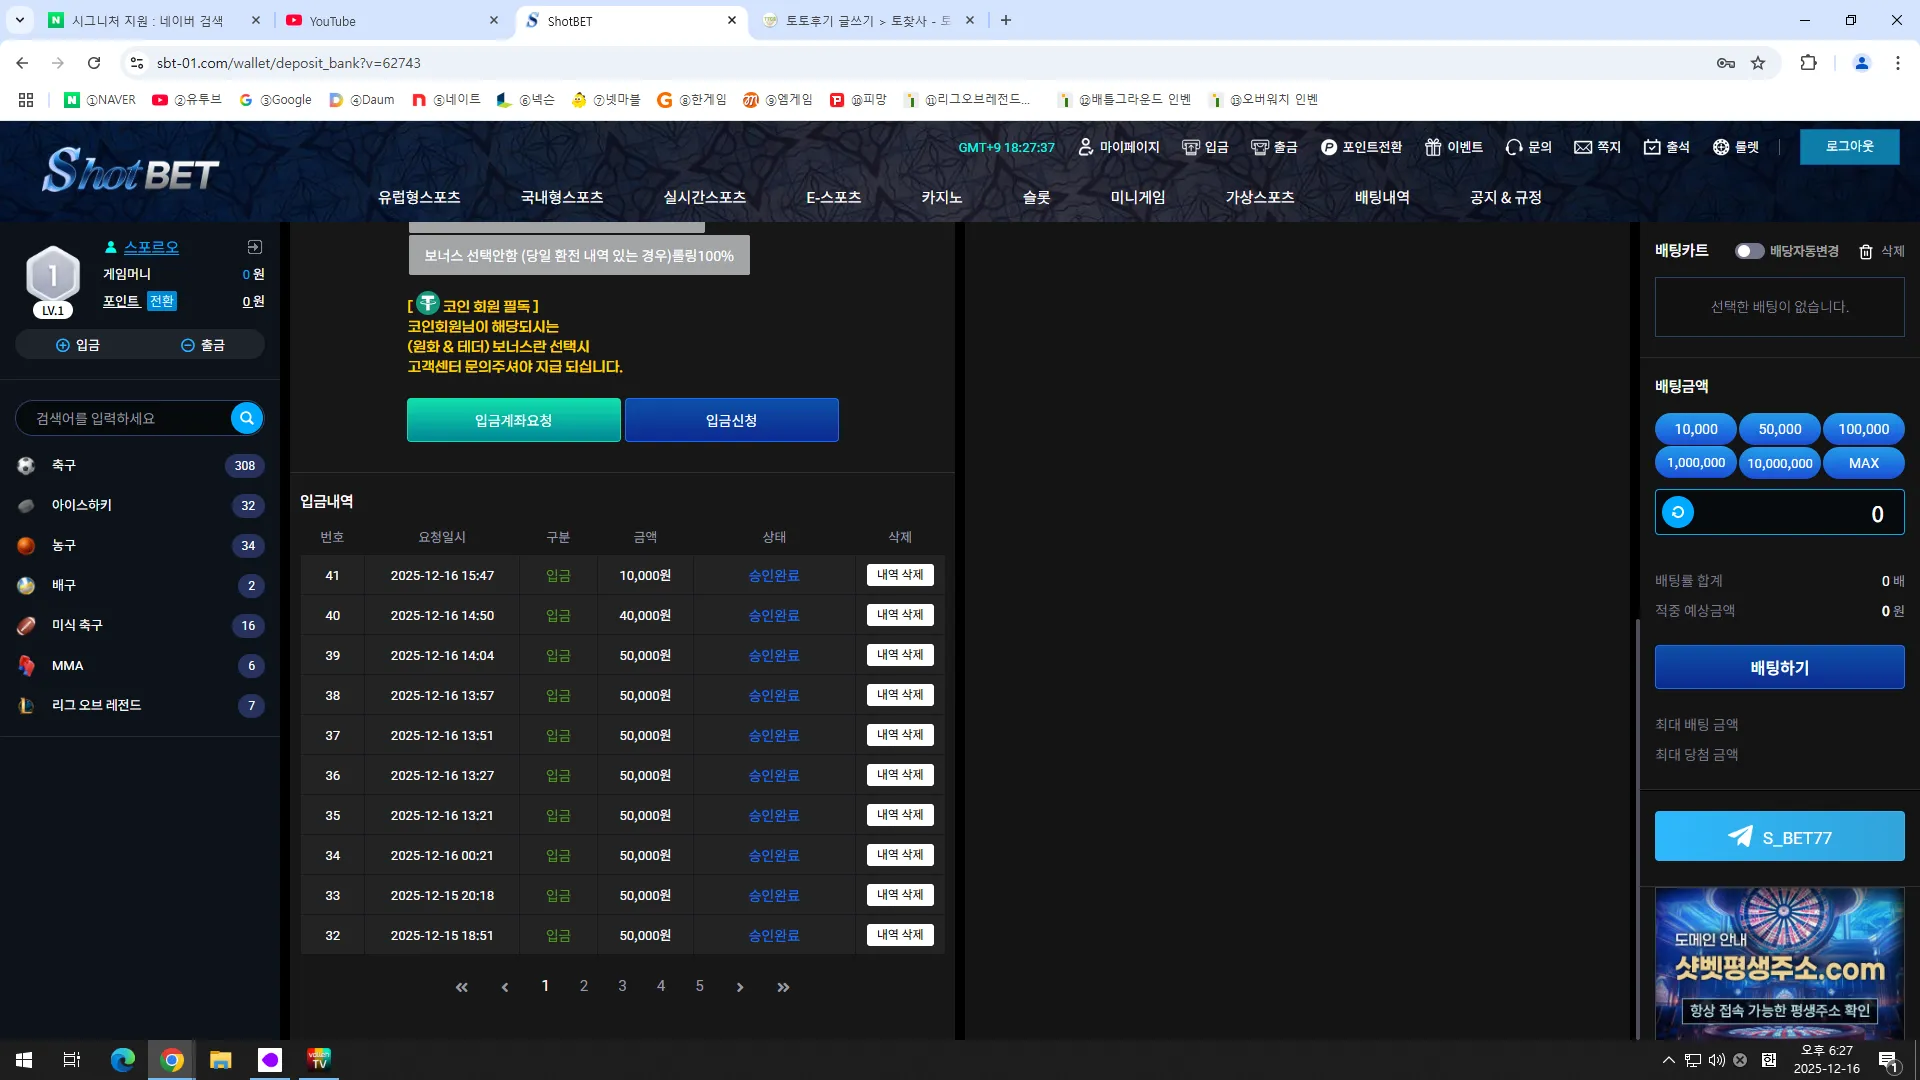
Task: Open Chrome tab search dropdown arrow
Action: [19, 20]
